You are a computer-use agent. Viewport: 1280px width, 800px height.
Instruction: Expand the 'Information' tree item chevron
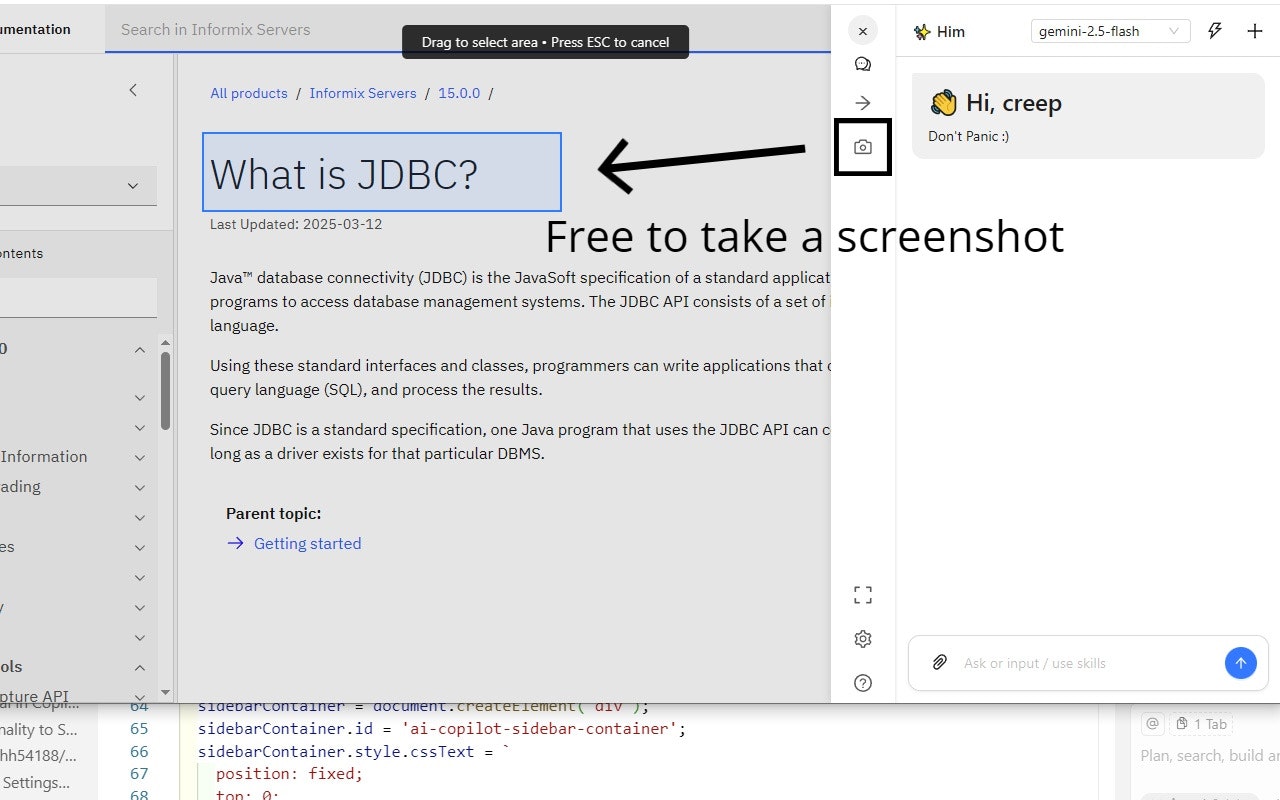pos(140,457)
